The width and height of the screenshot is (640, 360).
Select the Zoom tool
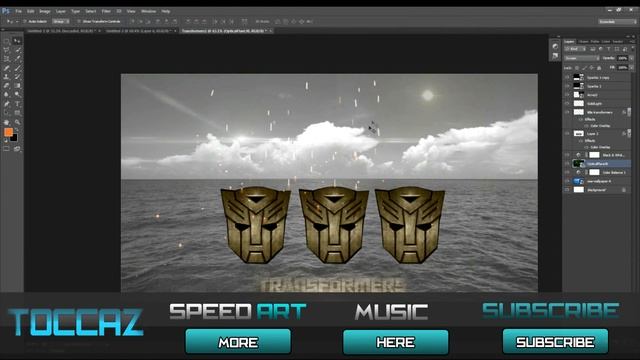tap(17, 122)
